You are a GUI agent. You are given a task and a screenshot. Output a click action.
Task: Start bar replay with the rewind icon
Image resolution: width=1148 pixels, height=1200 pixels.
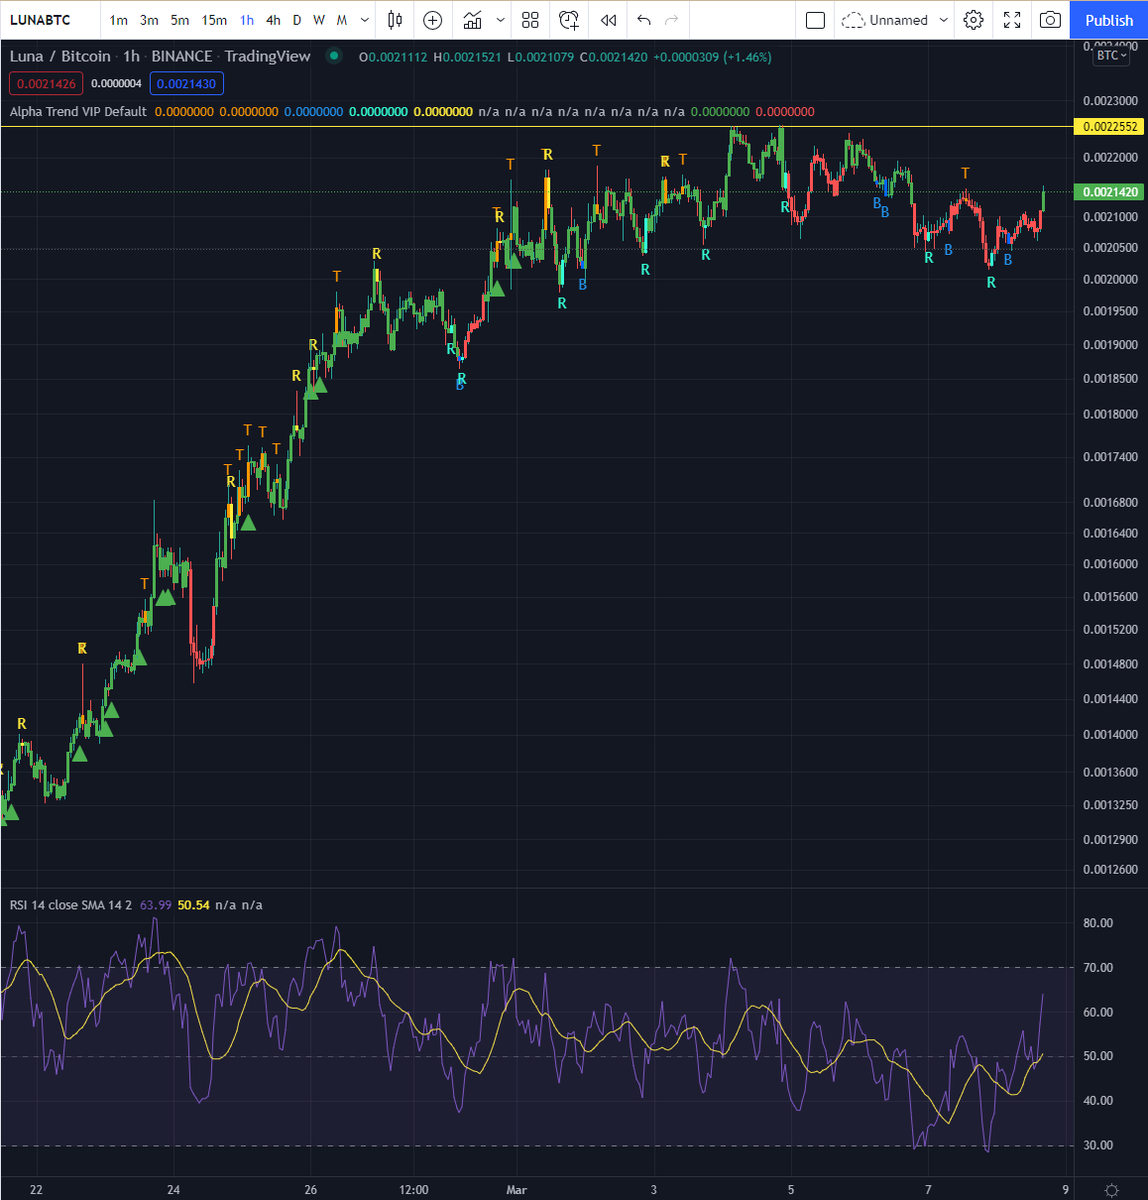608,20
